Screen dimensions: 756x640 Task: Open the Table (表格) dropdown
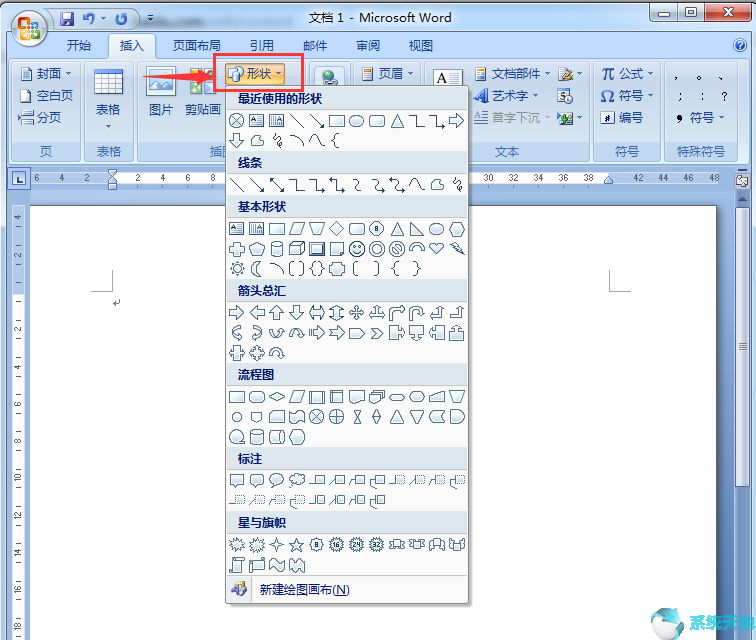click(x=108, y=99)
